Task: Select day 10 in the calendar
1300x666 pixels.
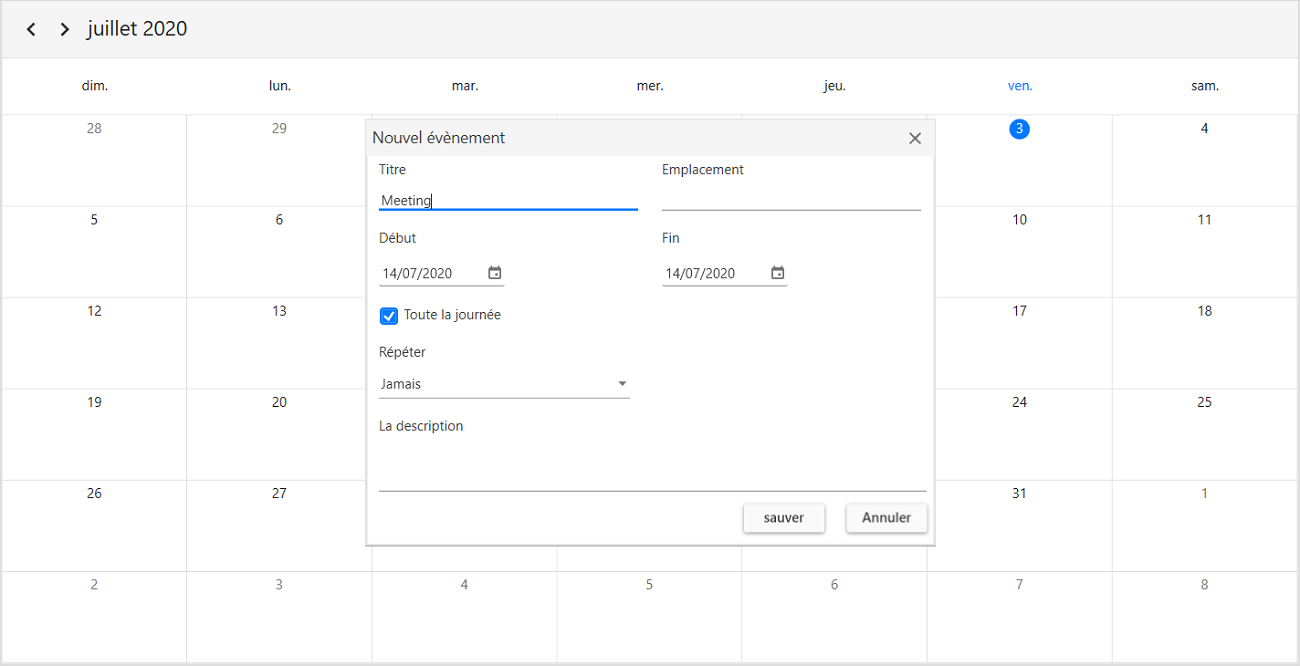Action: (x=1019, y=220)
